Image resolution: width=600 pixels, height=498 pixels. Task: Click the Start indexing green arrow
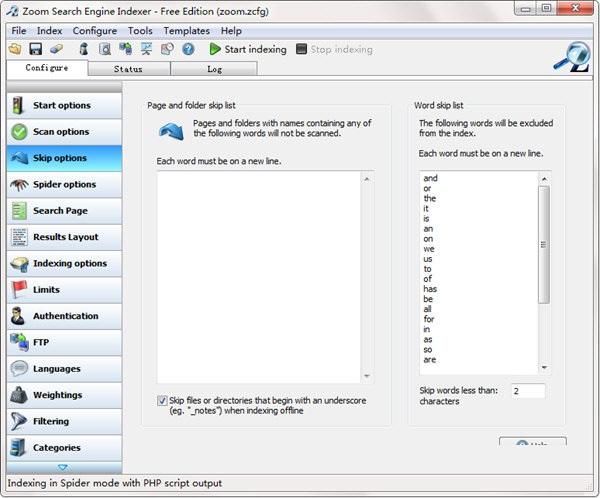click(216, 49)
